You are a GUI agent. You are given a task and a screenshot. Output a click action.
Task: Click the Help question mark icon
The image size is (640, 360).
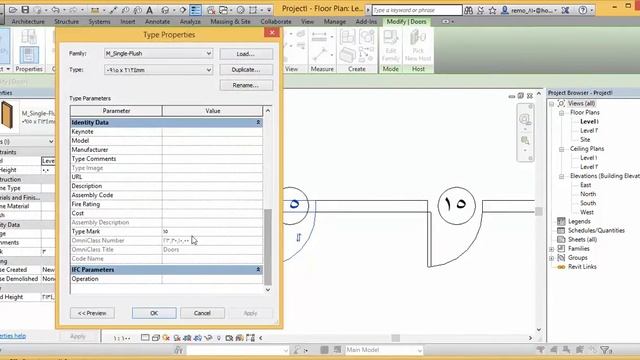click(583, 10)
